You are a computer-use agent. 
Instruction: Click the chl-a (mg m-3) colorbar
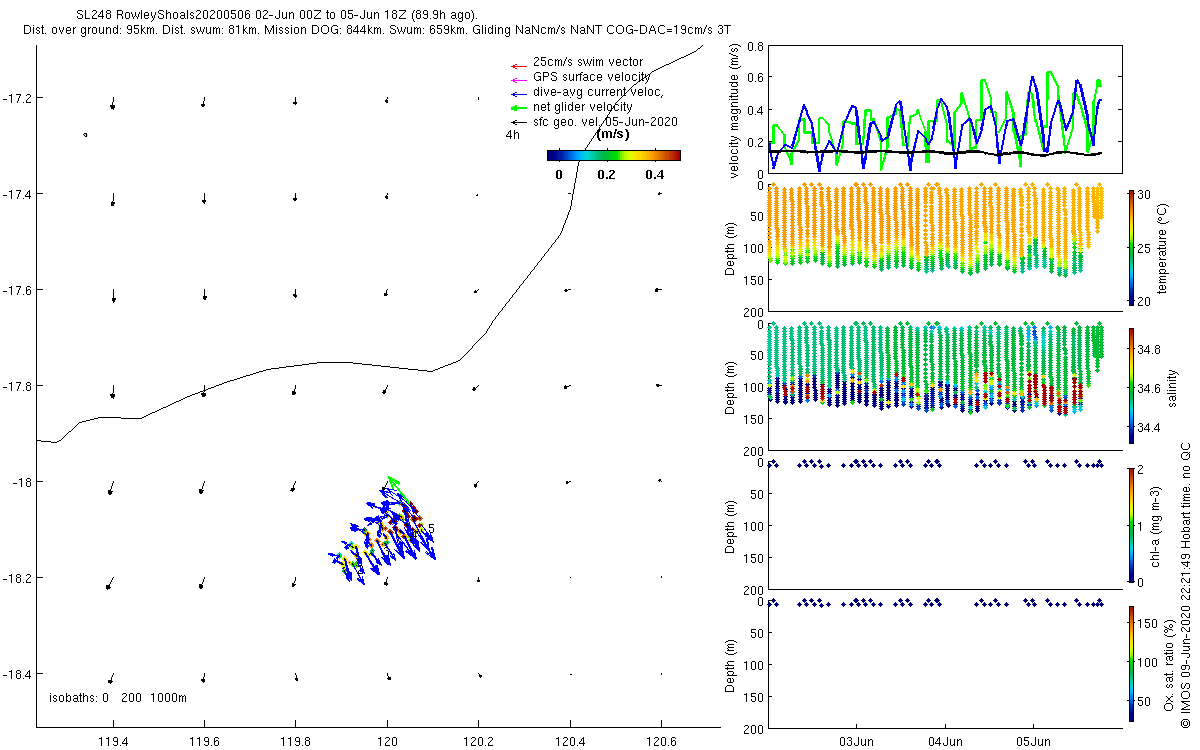point(1131,525)
